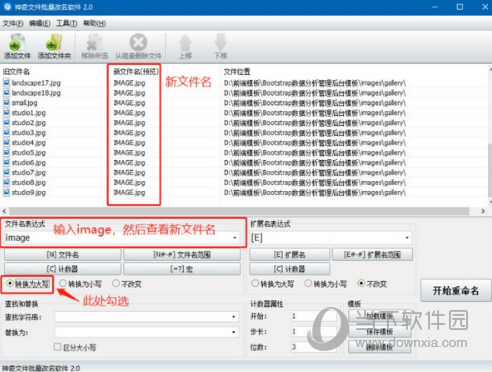Click the [E#-#] 扩展名范围 button
This screenshot has width=492, height=372.
(372, 255)
